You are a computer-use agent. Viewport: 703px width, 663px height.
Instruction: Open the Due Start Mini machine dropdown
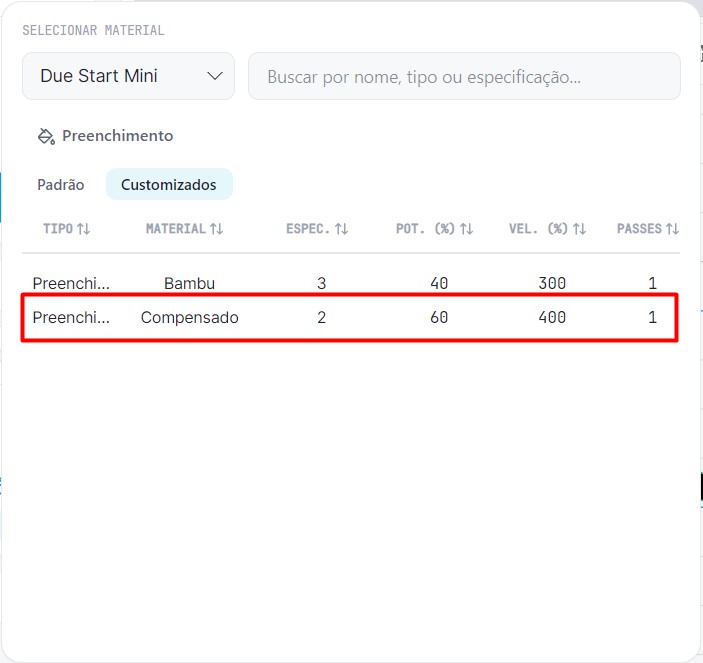(x=128, y=76)
